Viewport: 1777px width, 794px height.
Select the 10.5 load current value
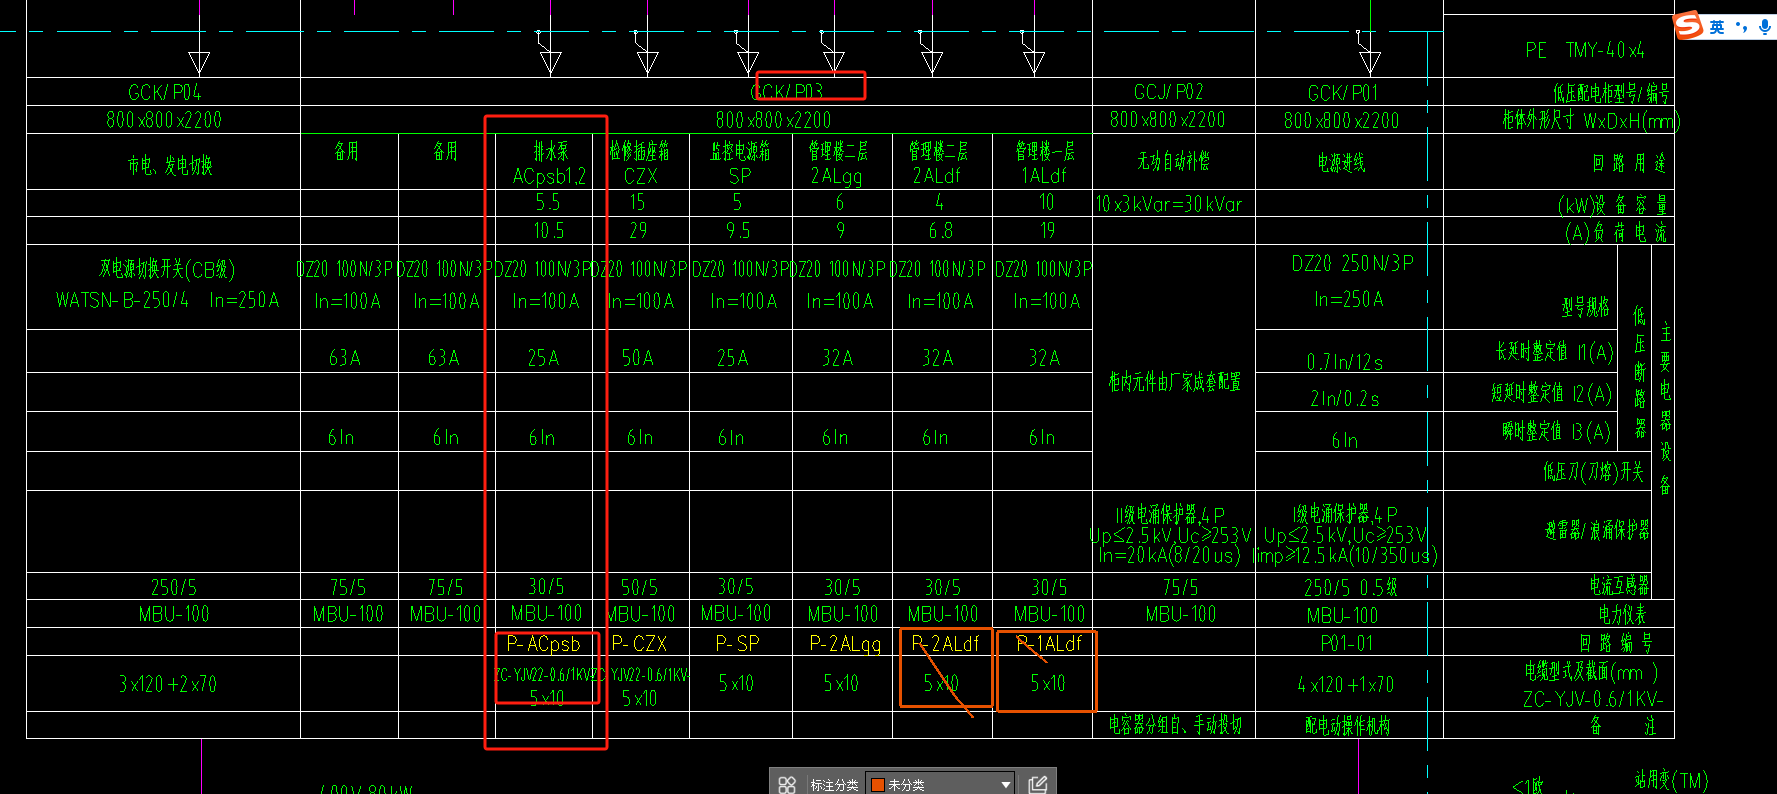pyautogui.click(x=549, y=231)
